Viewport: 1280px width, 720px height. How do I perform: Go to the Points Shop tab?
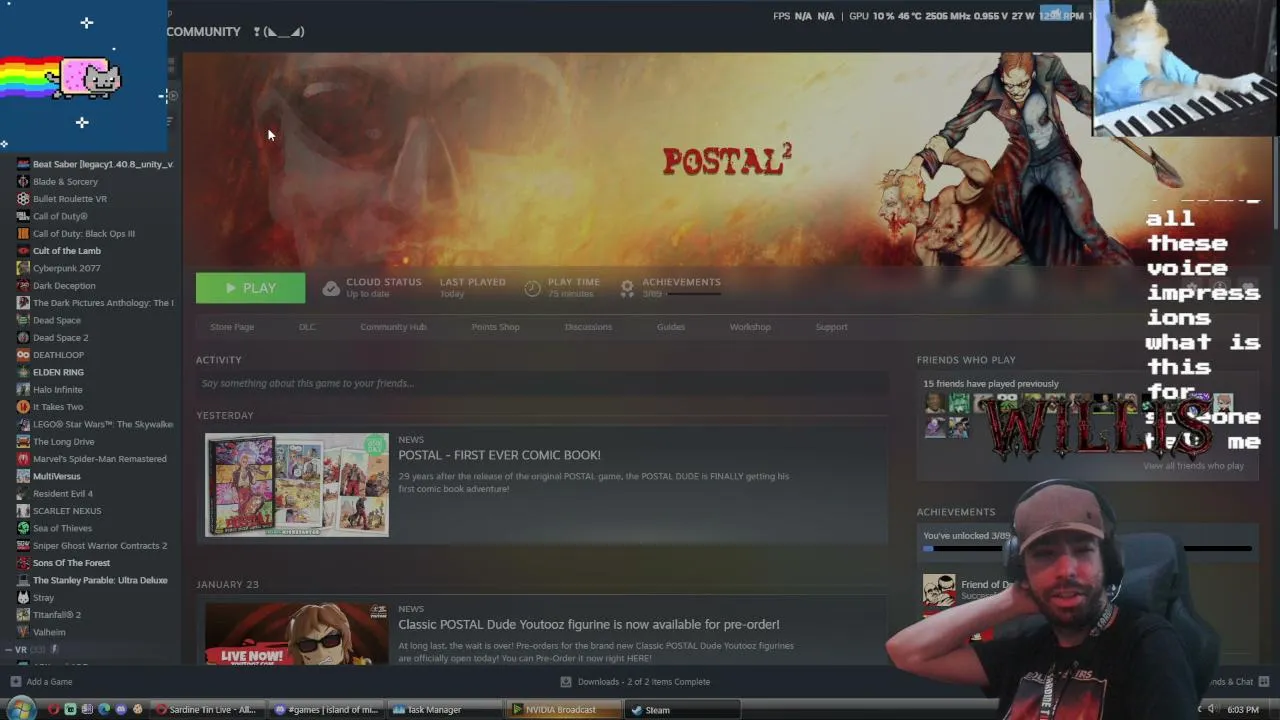coord(495,327)
